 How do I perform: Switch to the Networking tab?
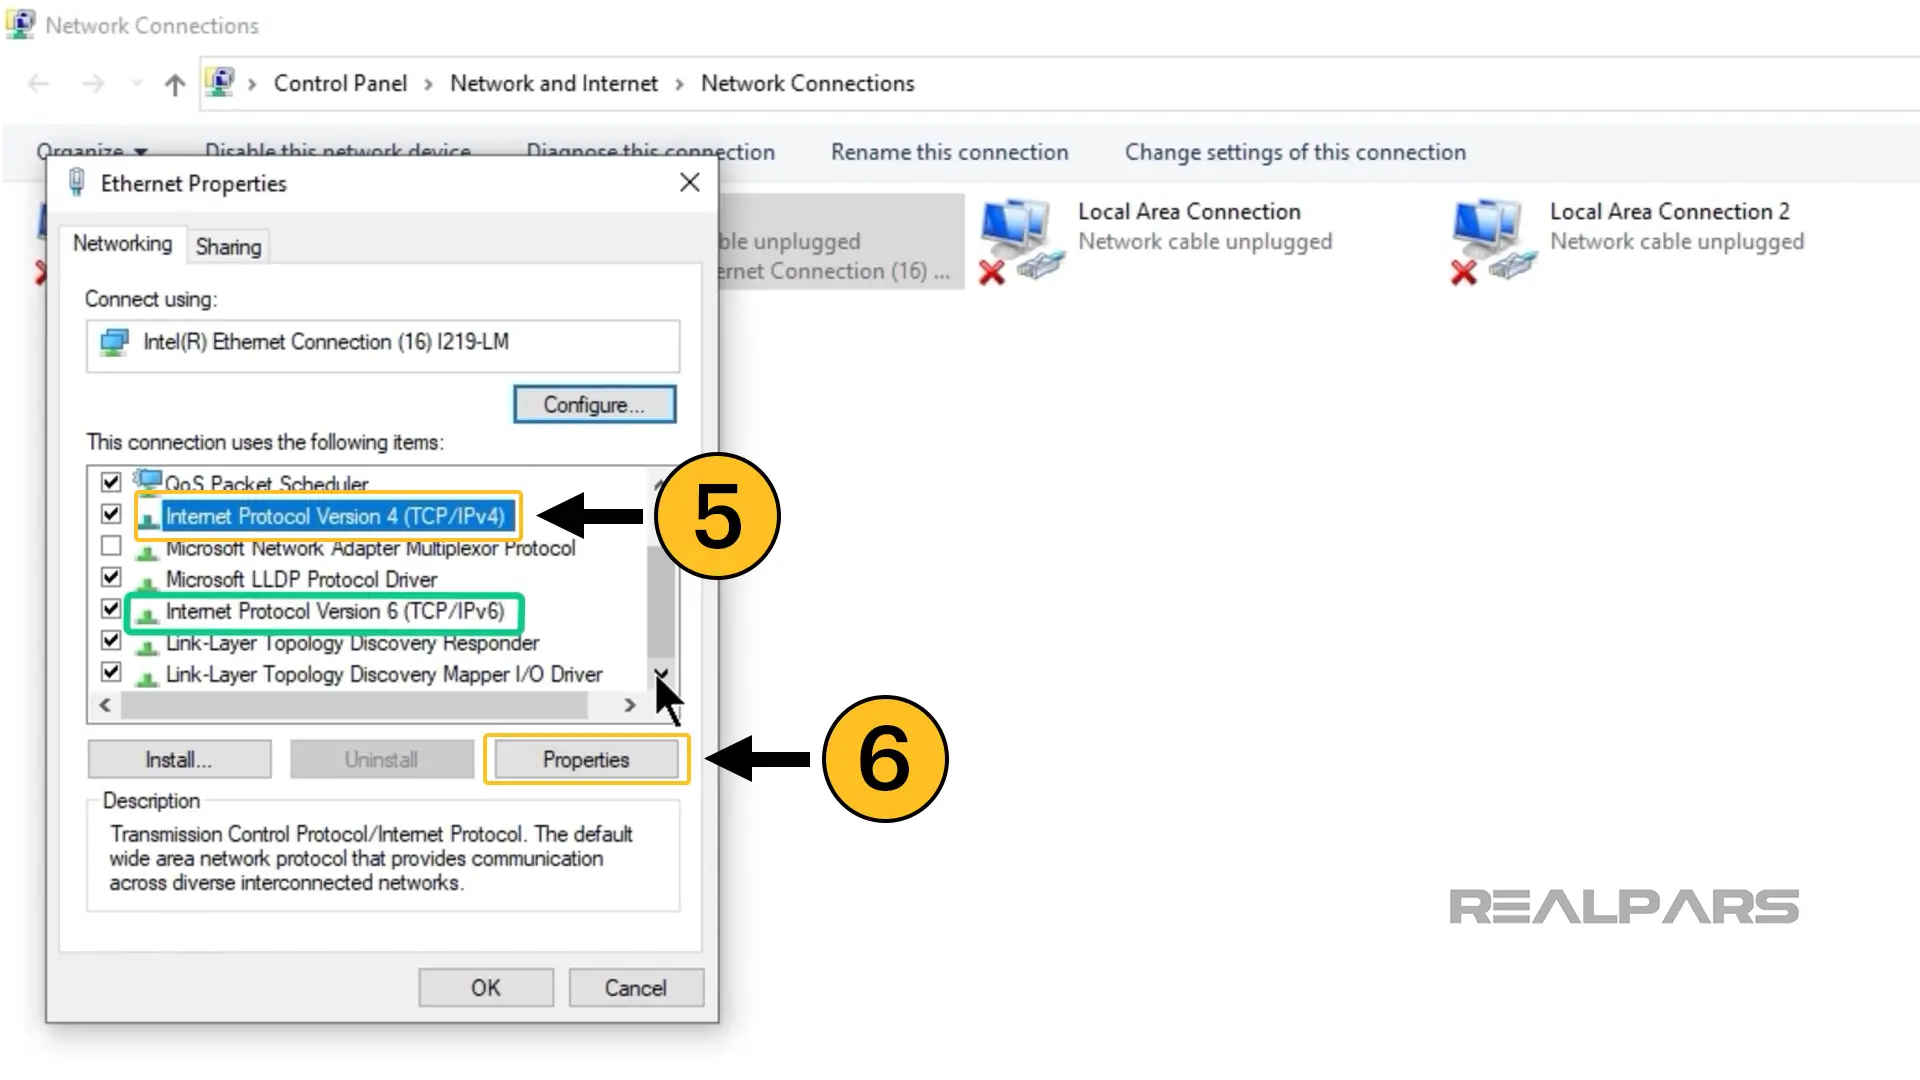pos(123,244)
